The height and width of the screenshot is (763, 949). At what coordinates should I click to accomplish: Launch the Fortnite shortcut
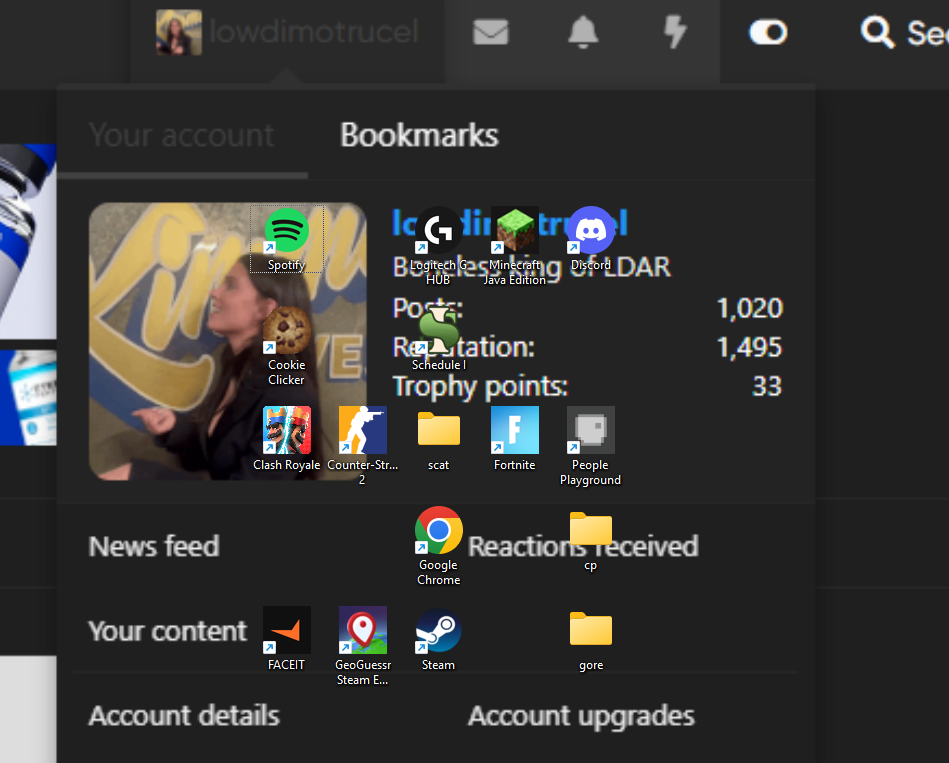coord(514,439)
